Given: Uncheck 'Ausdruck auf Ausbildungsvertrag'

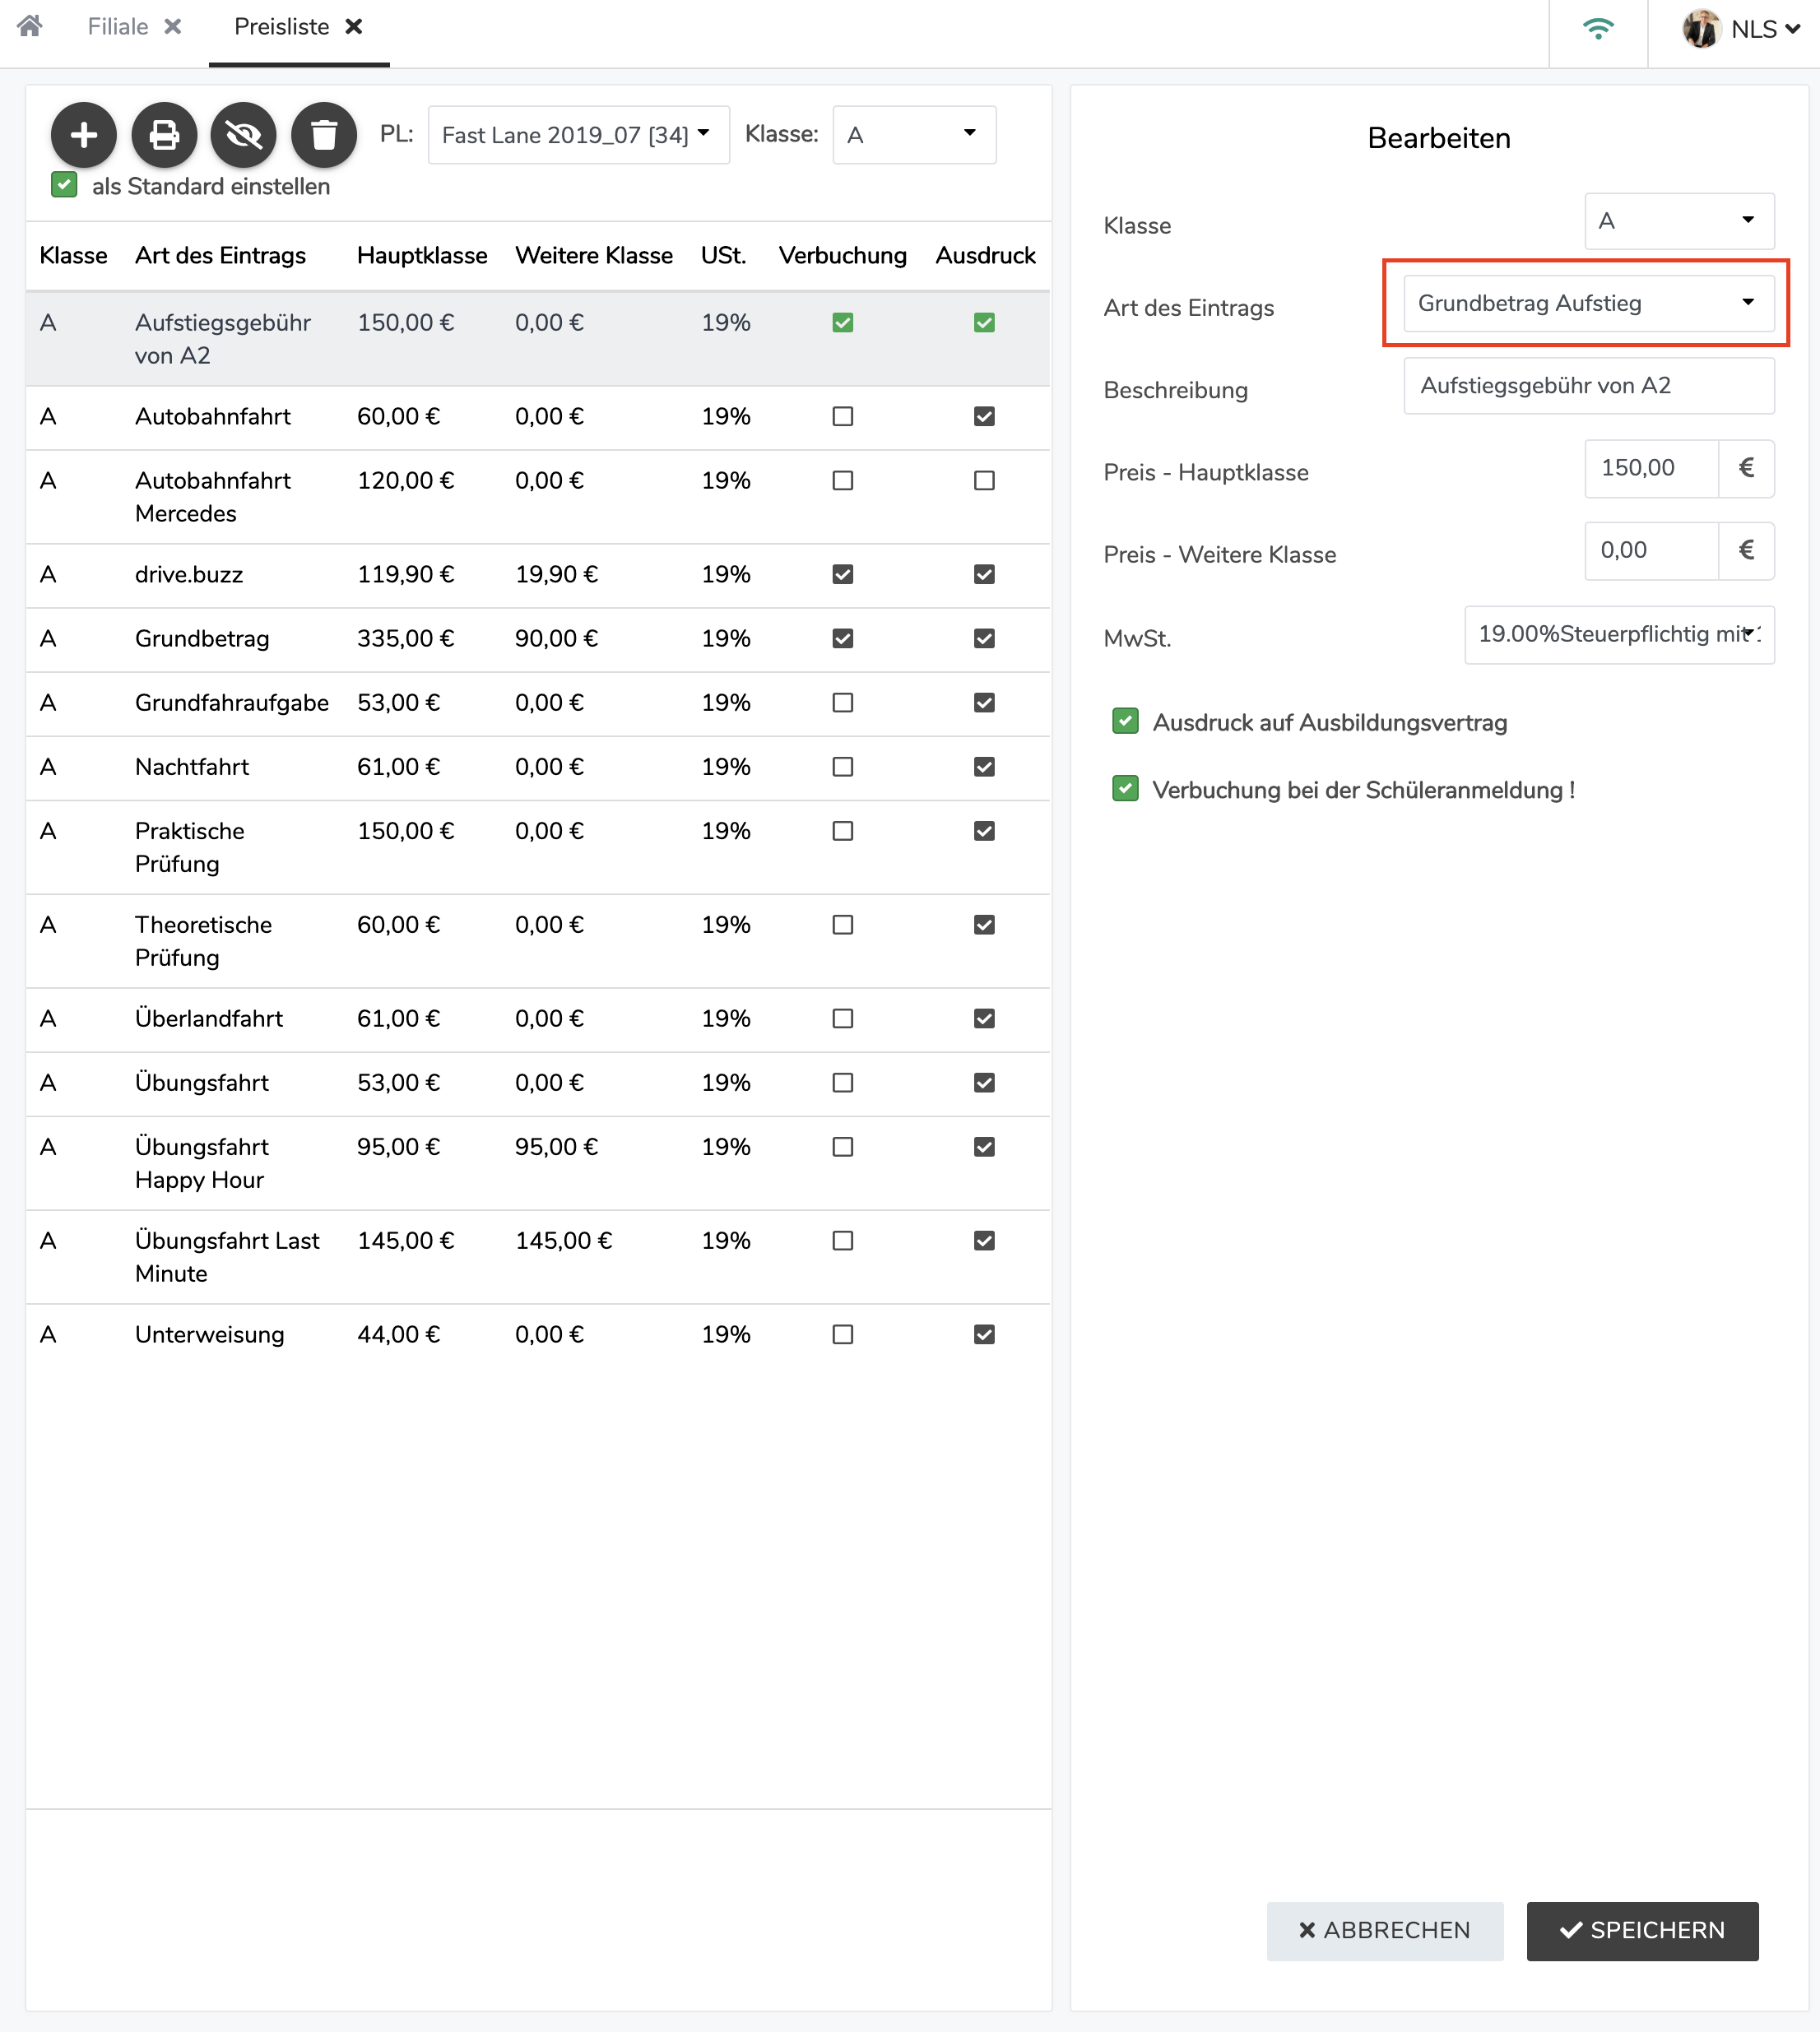Looking at the screenshot, I should click(1125, 721).
